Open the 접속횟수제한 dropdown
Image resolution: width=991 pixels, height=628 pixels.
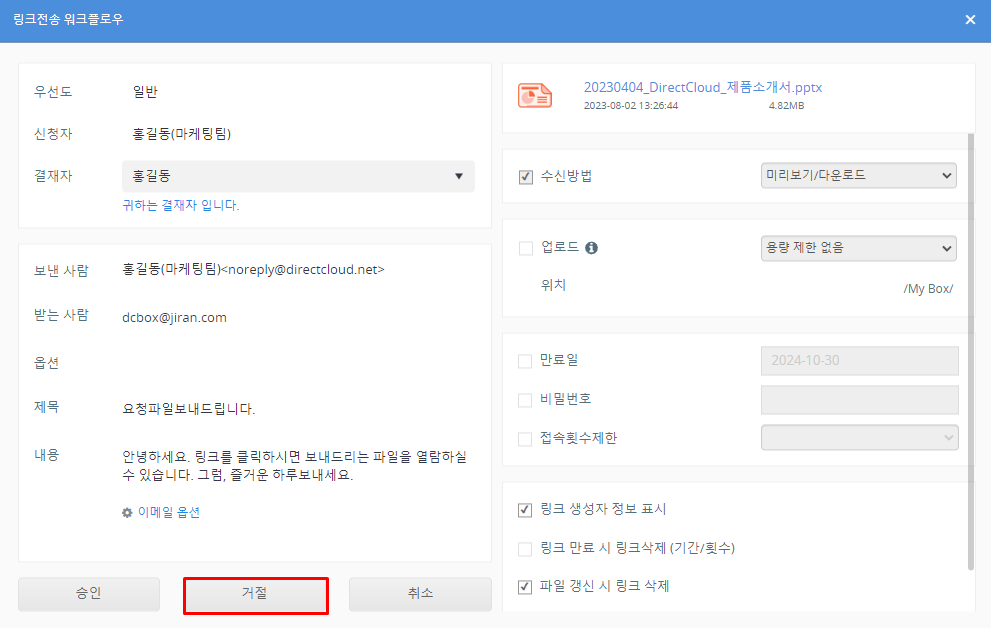point(860,438)
